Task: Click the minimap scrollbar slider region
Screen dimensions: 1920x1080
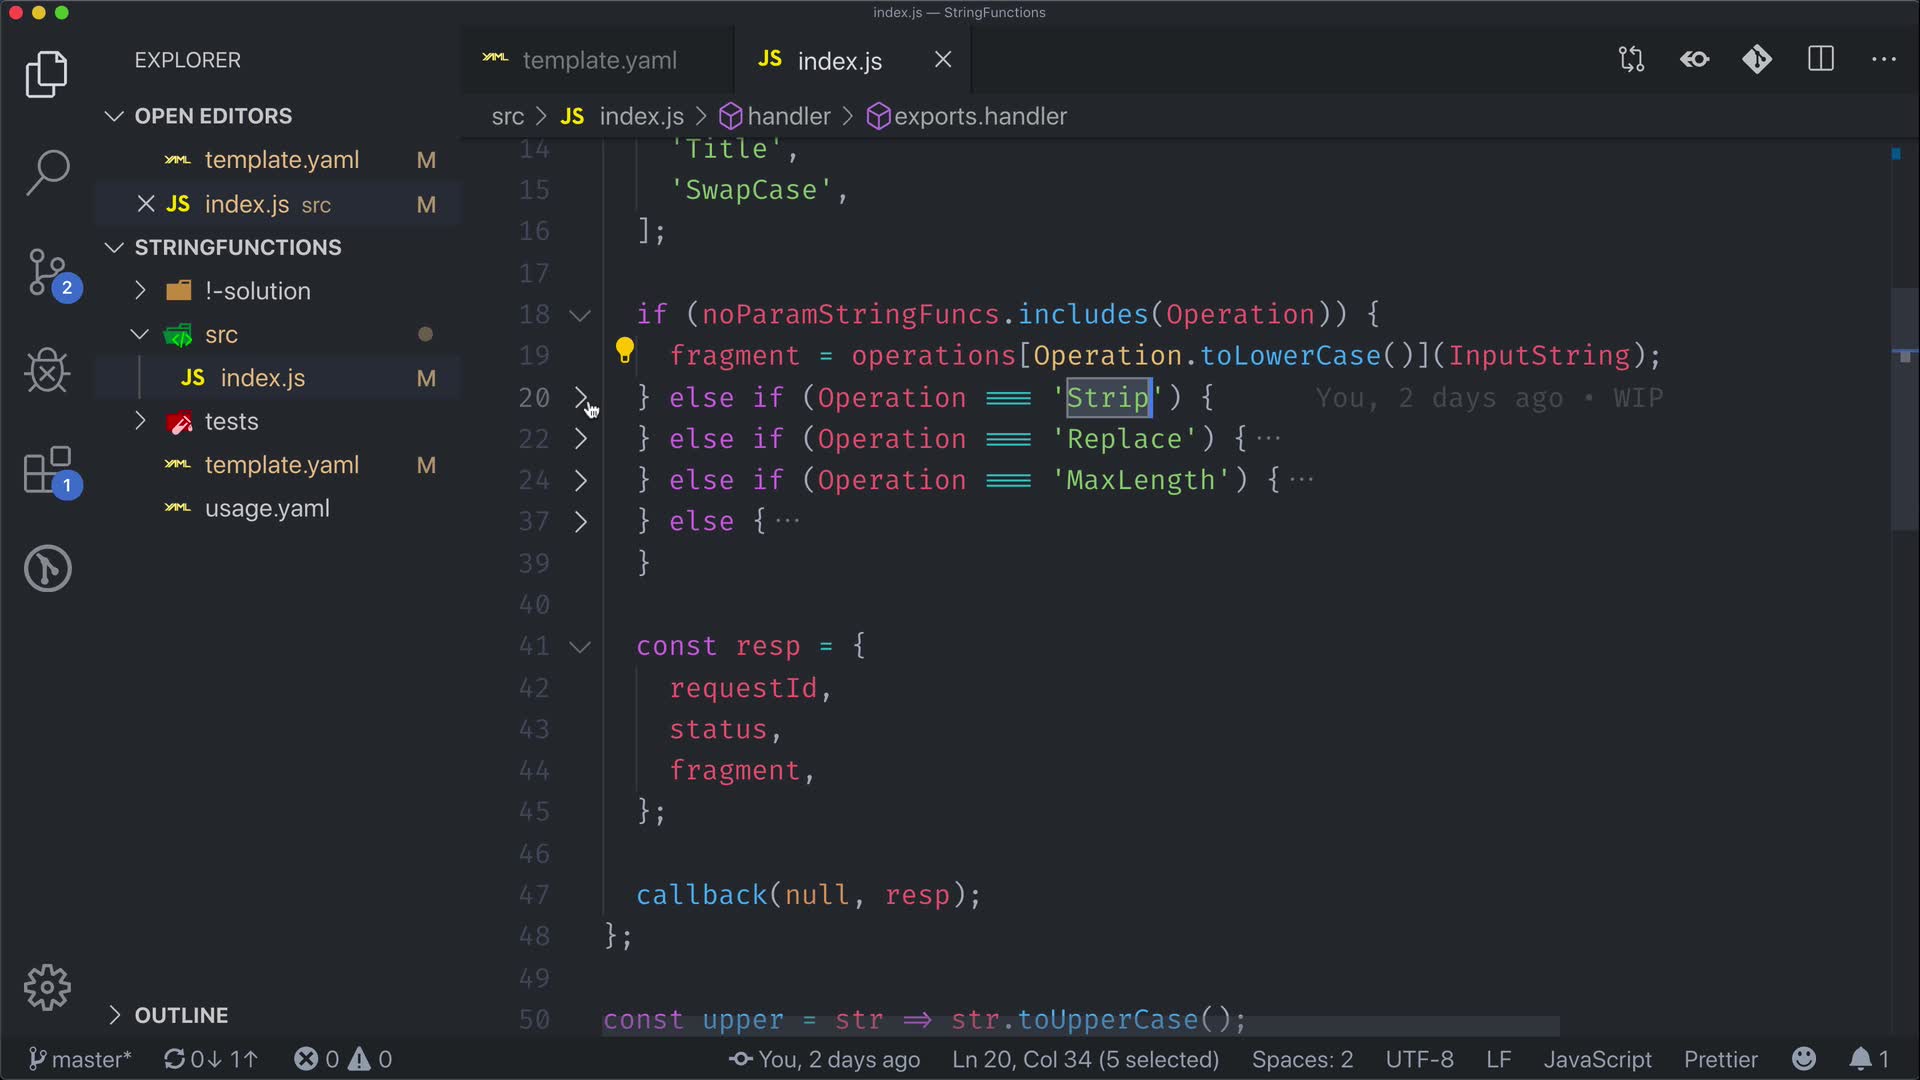Action: click(x=1903, y=410)
